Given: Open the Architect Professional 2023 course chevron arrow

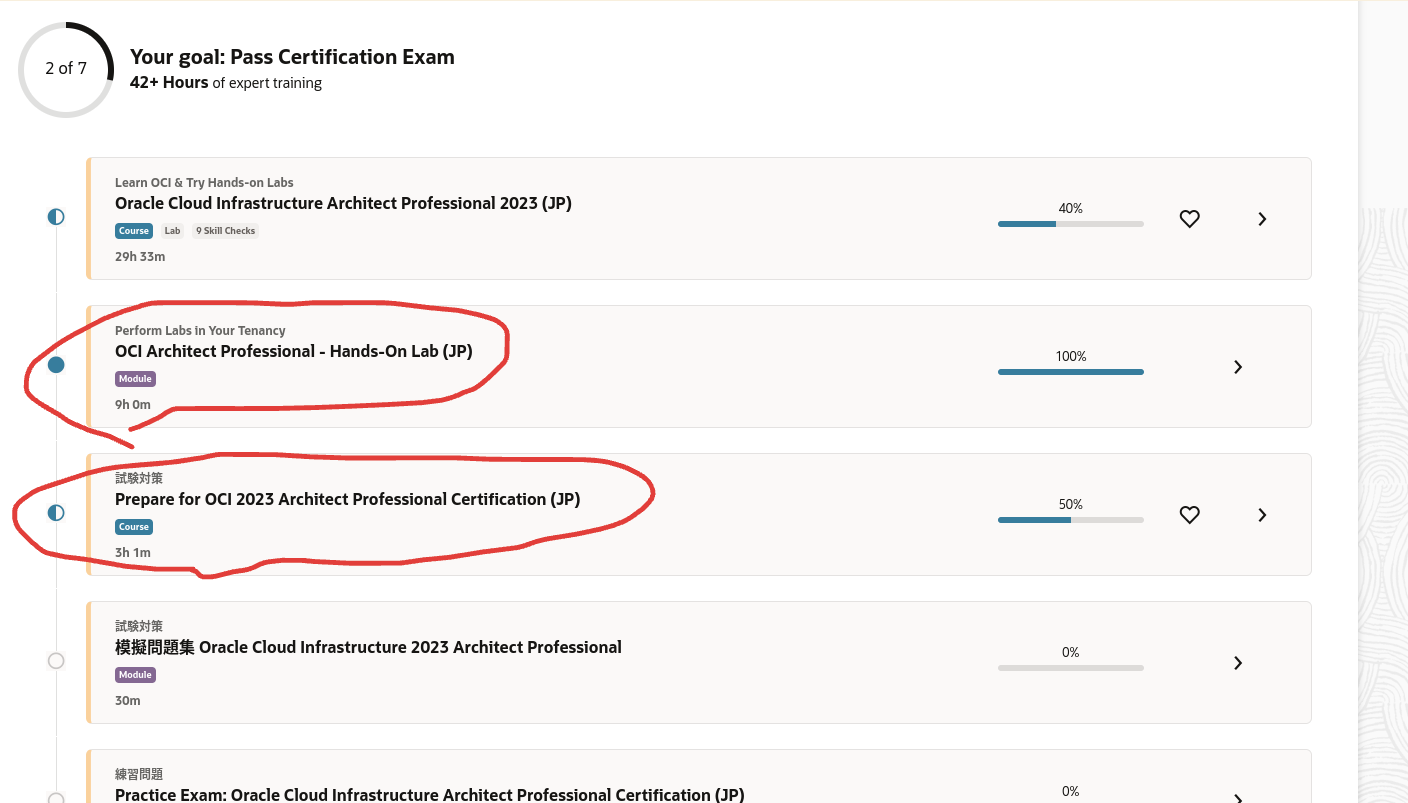Looking at the screenshot, I should (1262, 219).
